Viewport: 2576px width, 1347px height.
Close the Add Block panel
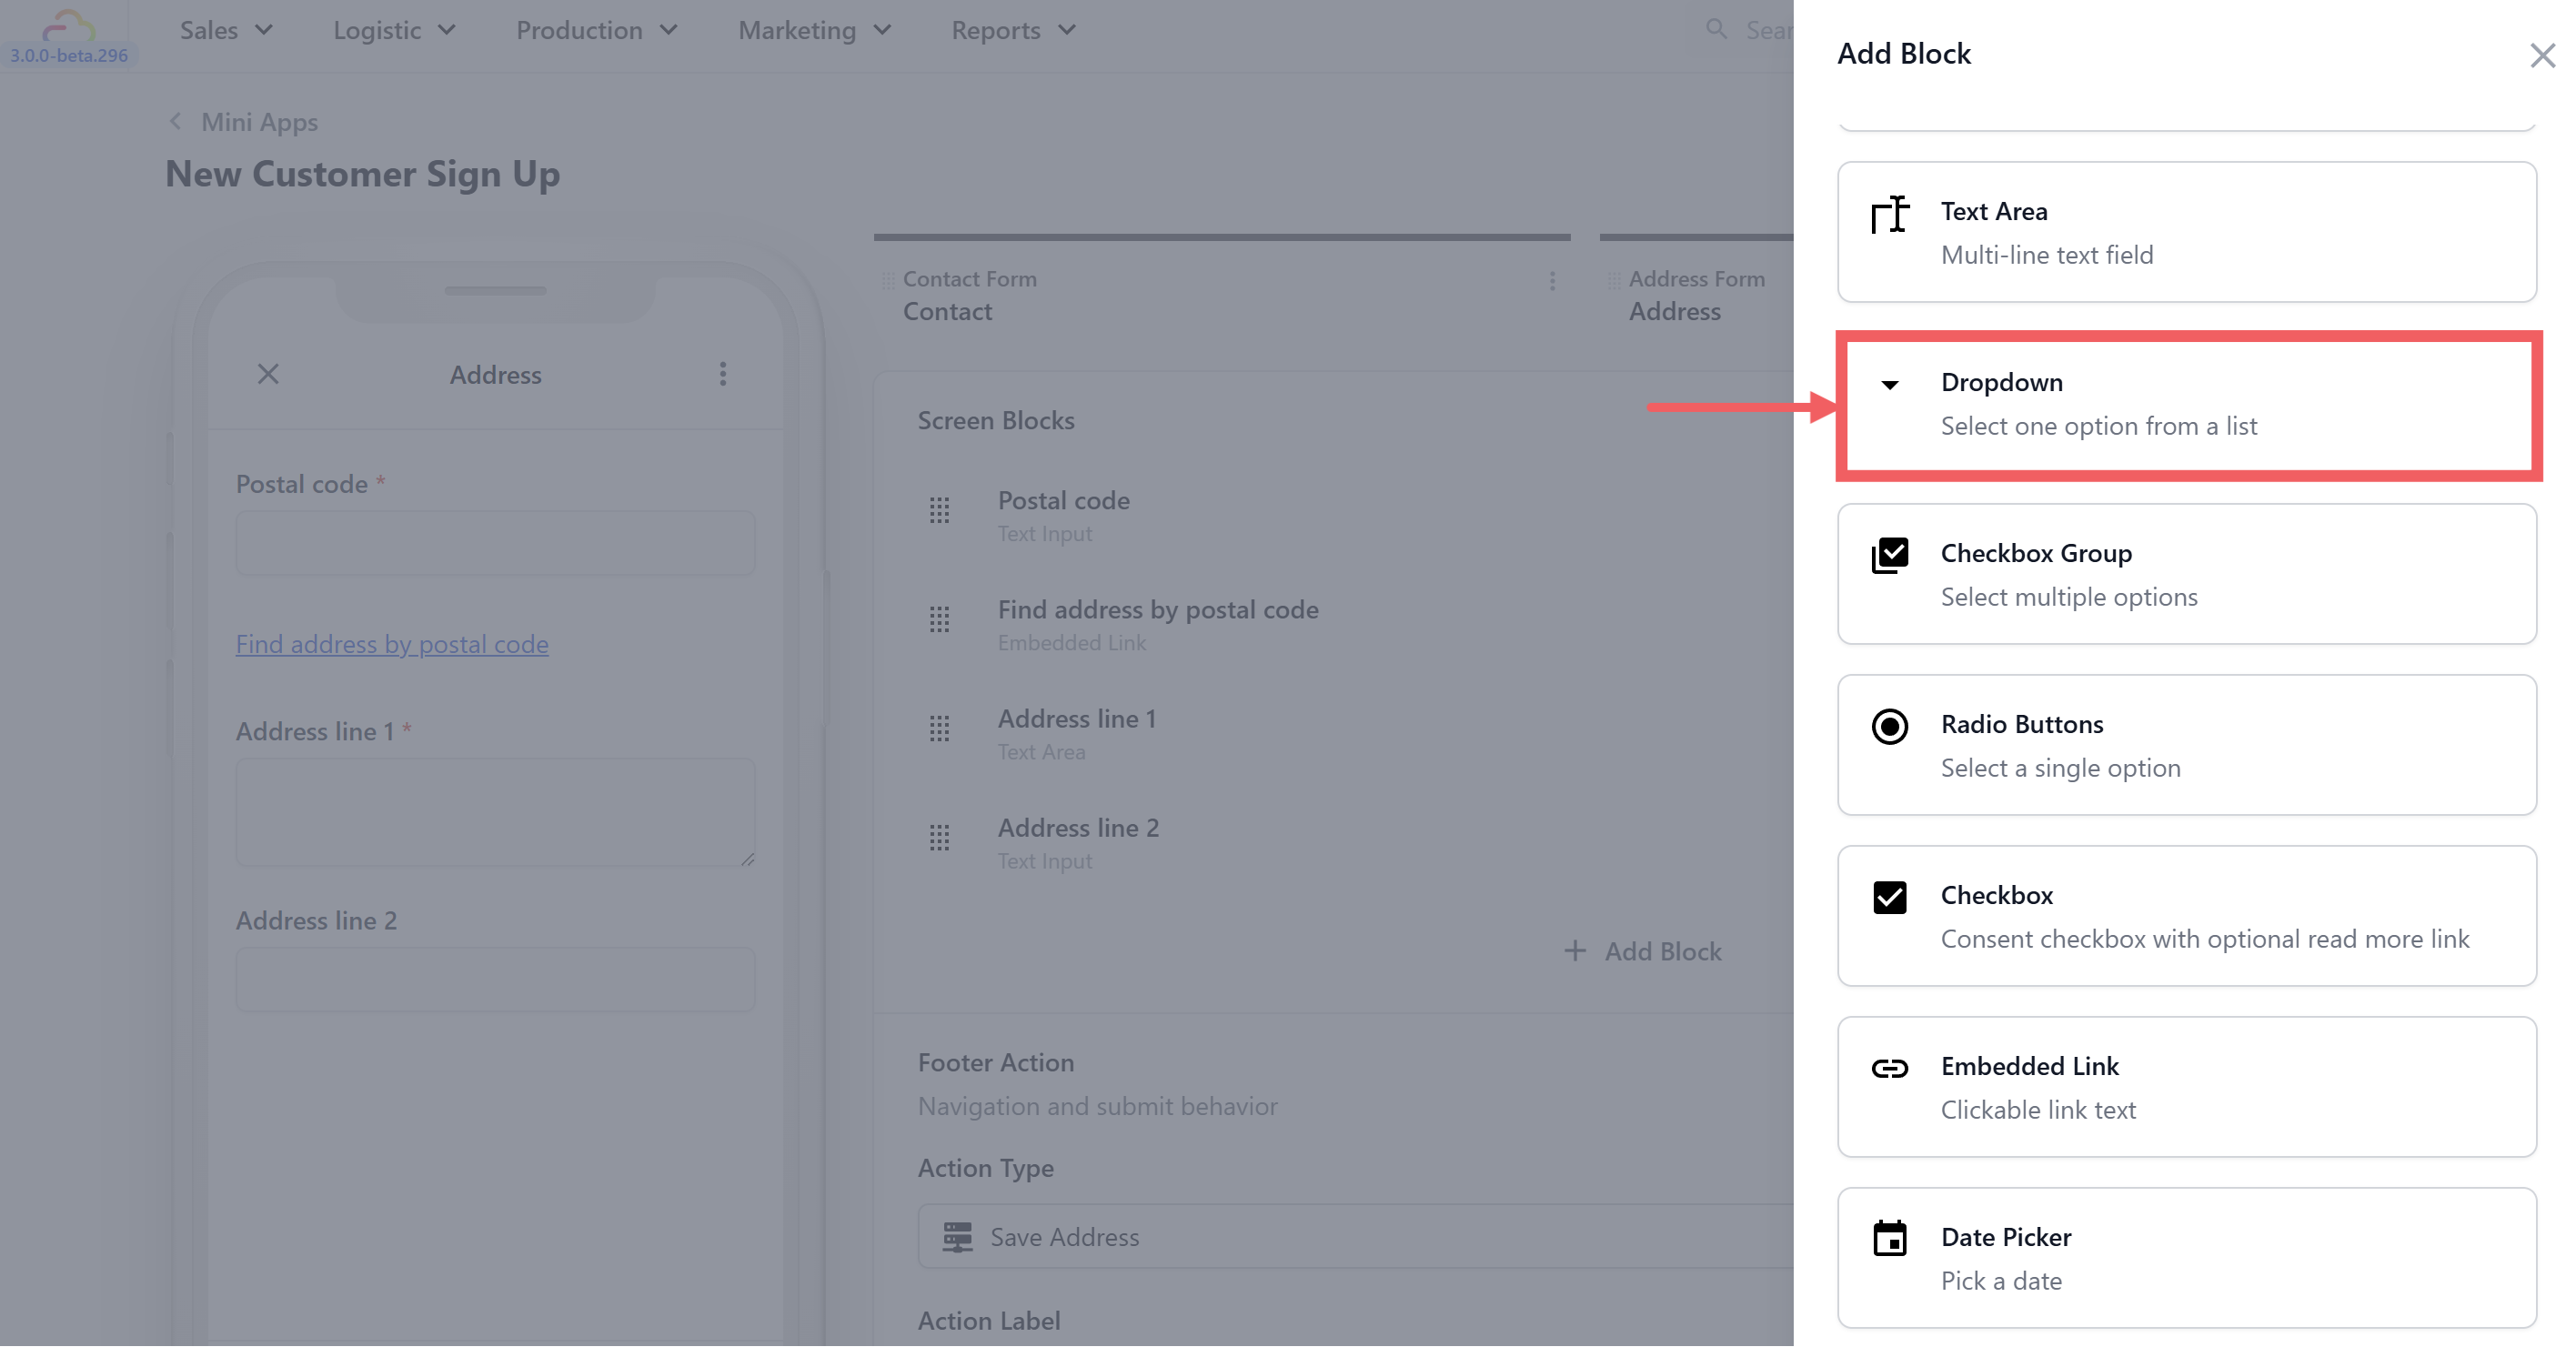[x=2542, y=55]
